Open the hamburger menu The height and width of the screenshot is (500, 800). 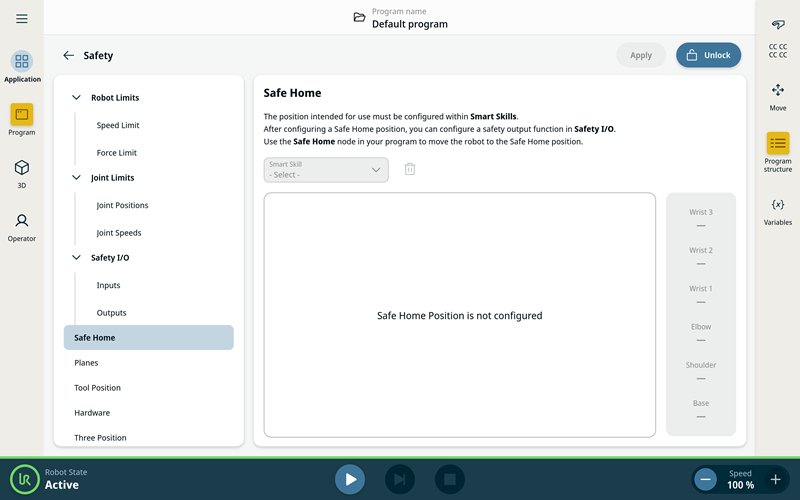22,19
